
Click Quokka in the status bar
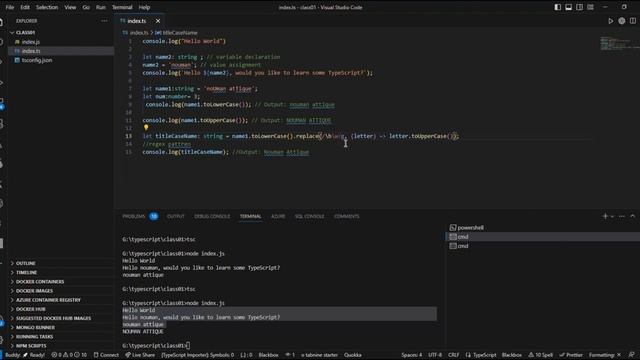coord(353,355)
